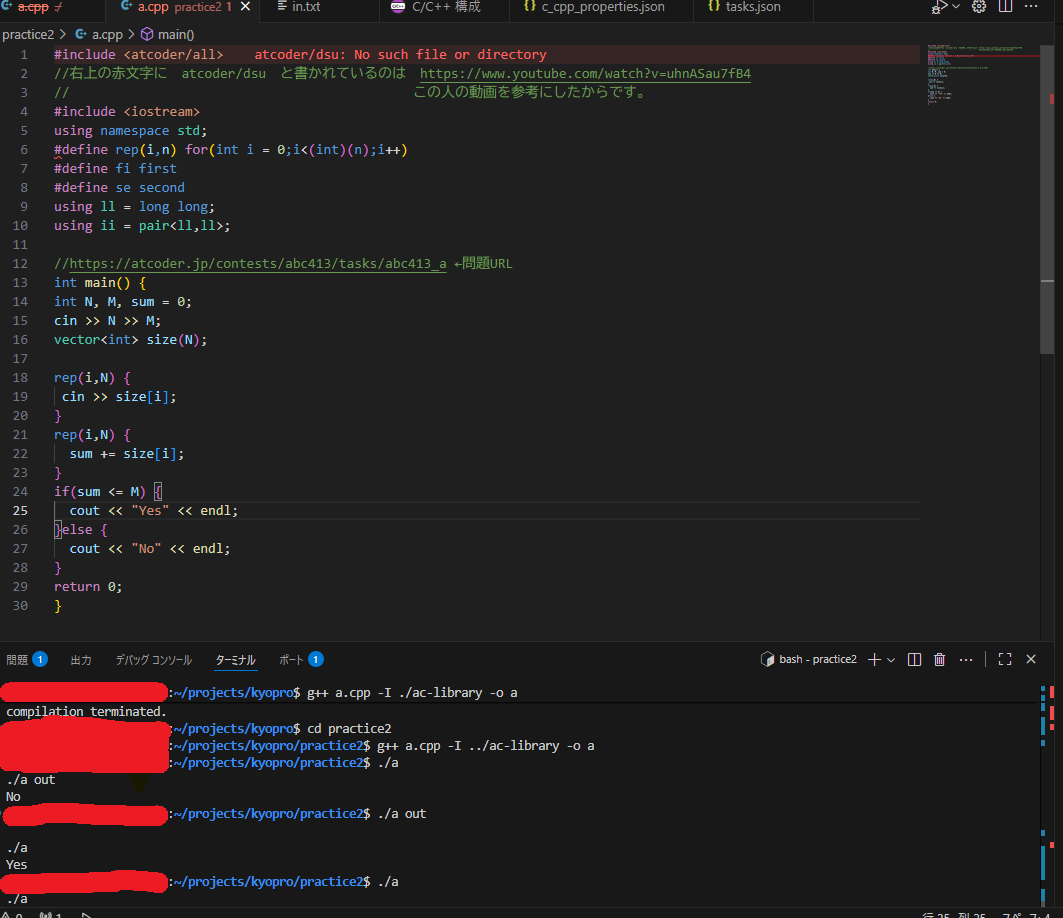
Task: Open the デバッグ コンソール panel tab
Action: tap(153, 660)
